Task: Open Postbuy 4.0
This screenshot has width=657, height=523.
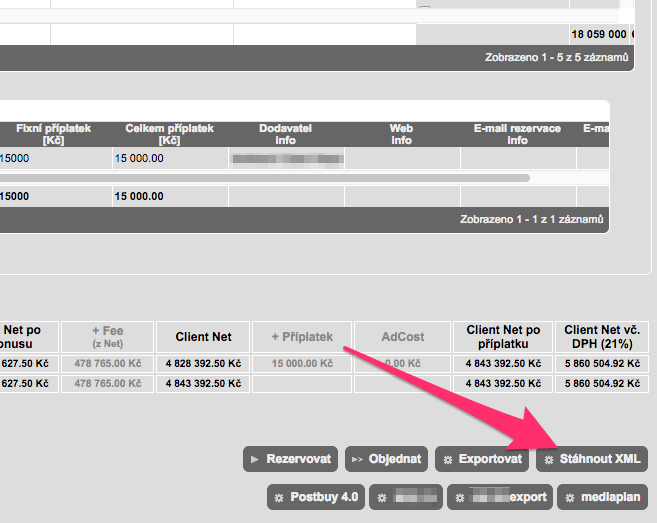Action: coord(315,496)
